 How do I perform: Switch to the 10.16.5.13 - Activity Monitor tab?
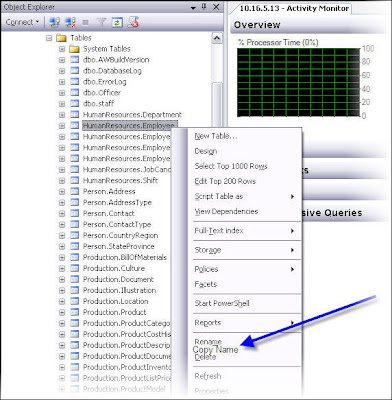(294, 8)
